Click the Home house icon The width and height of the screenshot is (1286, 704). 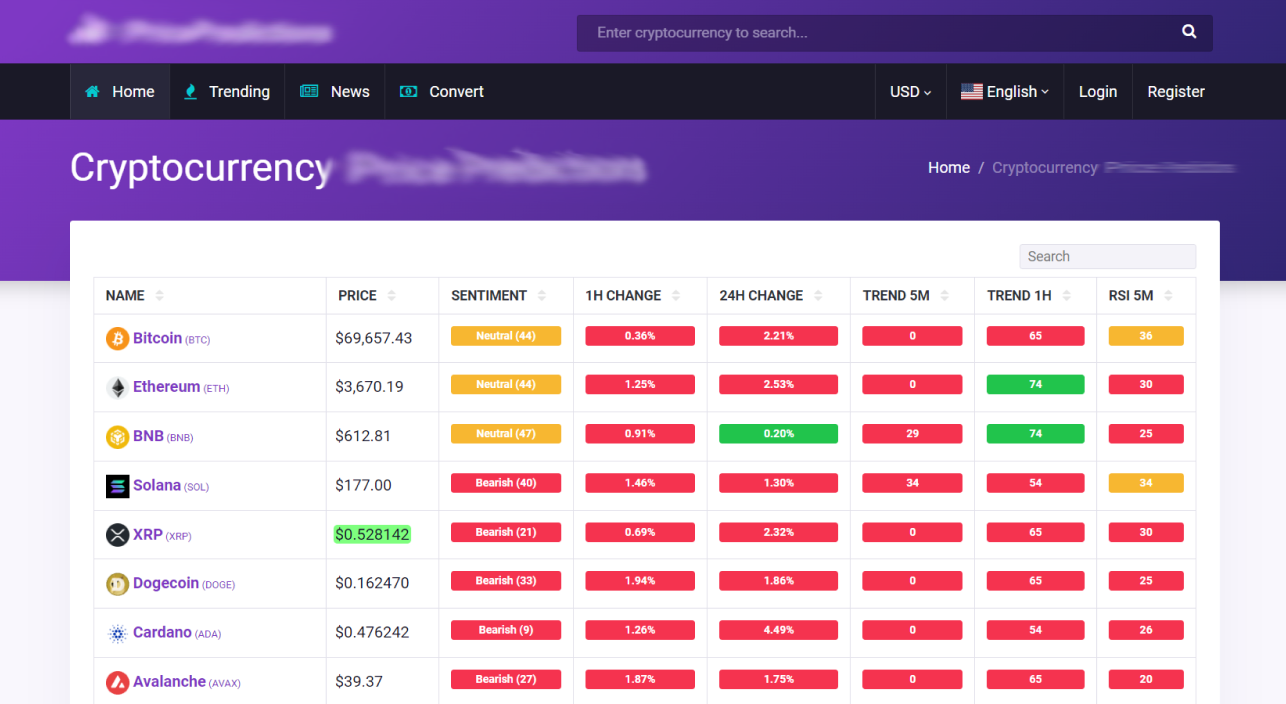point(93,91)
